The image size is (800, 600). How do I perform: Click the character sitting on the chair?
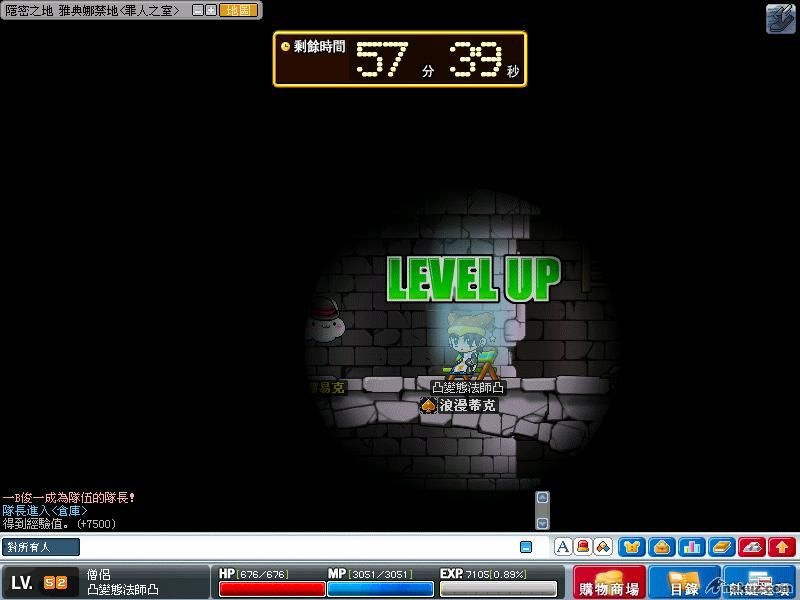(x=469, y=347)
